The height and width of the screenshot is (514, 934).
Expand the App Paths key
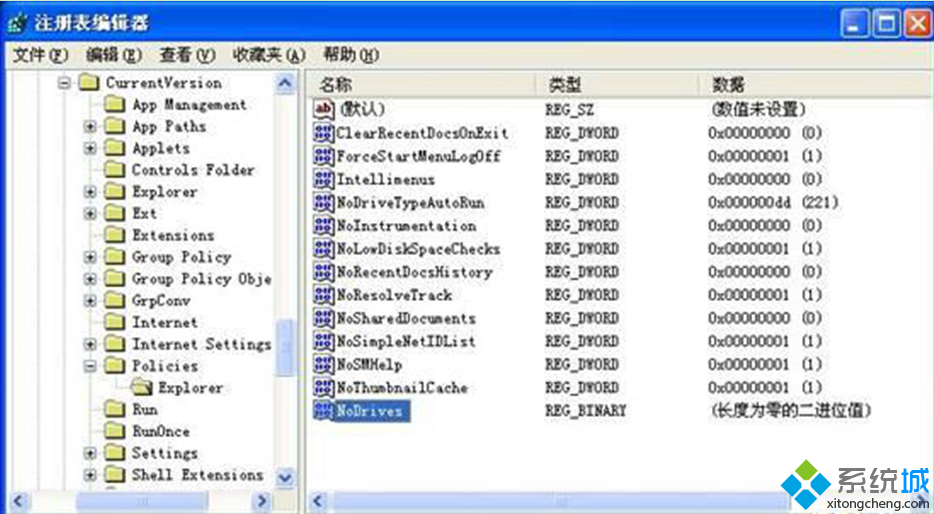[91, 127]
